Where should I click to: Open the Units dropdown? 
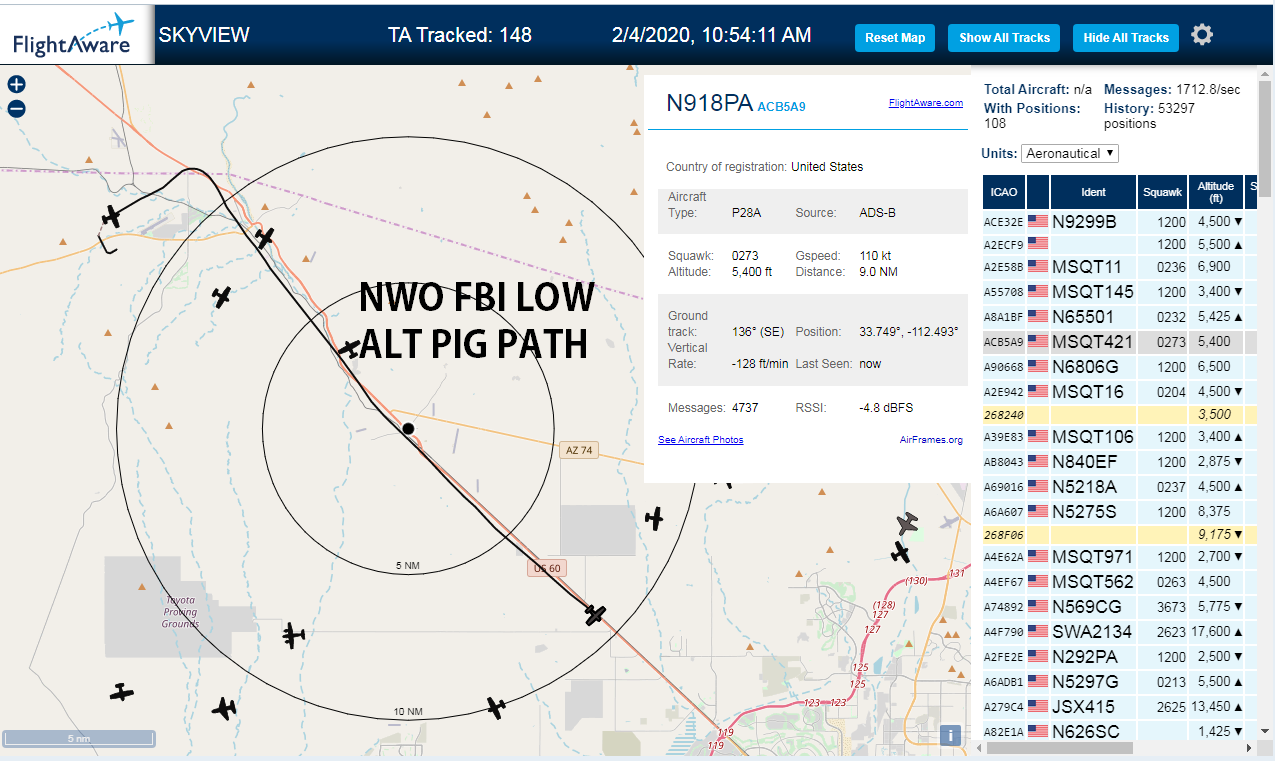point(1070,153)
